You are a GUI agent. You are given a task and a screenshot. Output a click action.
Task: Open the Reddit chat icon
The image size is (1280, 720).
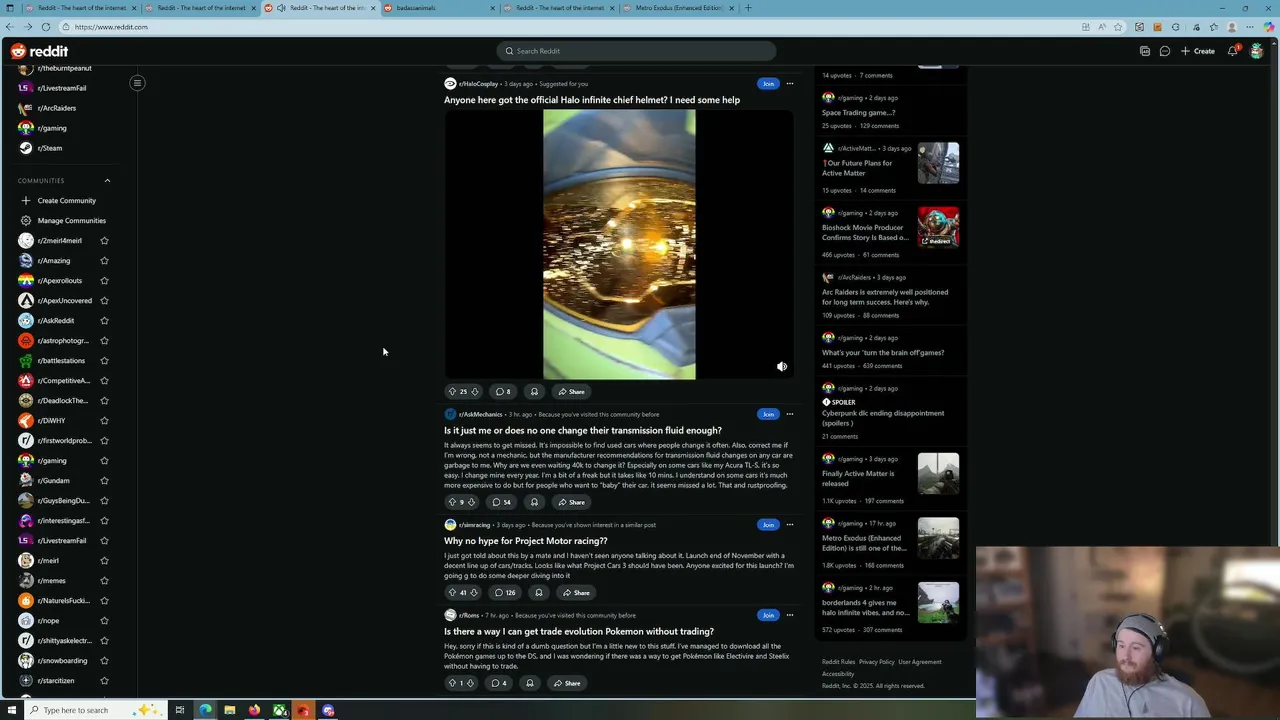coord(1165,51)
